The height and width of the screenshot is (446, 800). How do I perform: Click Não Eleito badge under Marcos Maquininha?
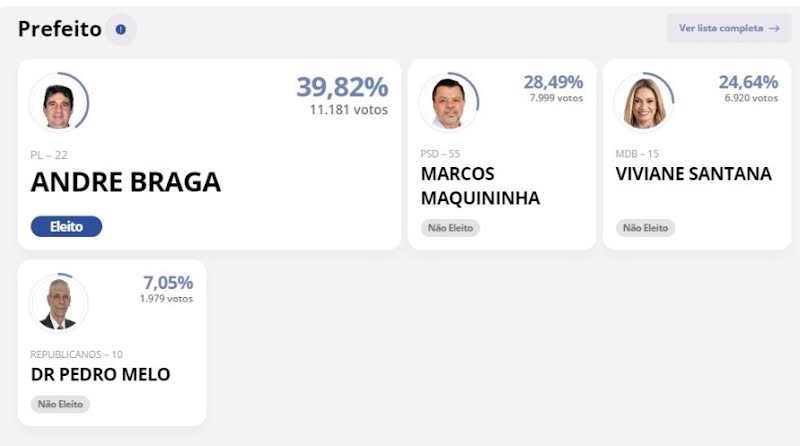pyautogui.click(x=450, y=228)
